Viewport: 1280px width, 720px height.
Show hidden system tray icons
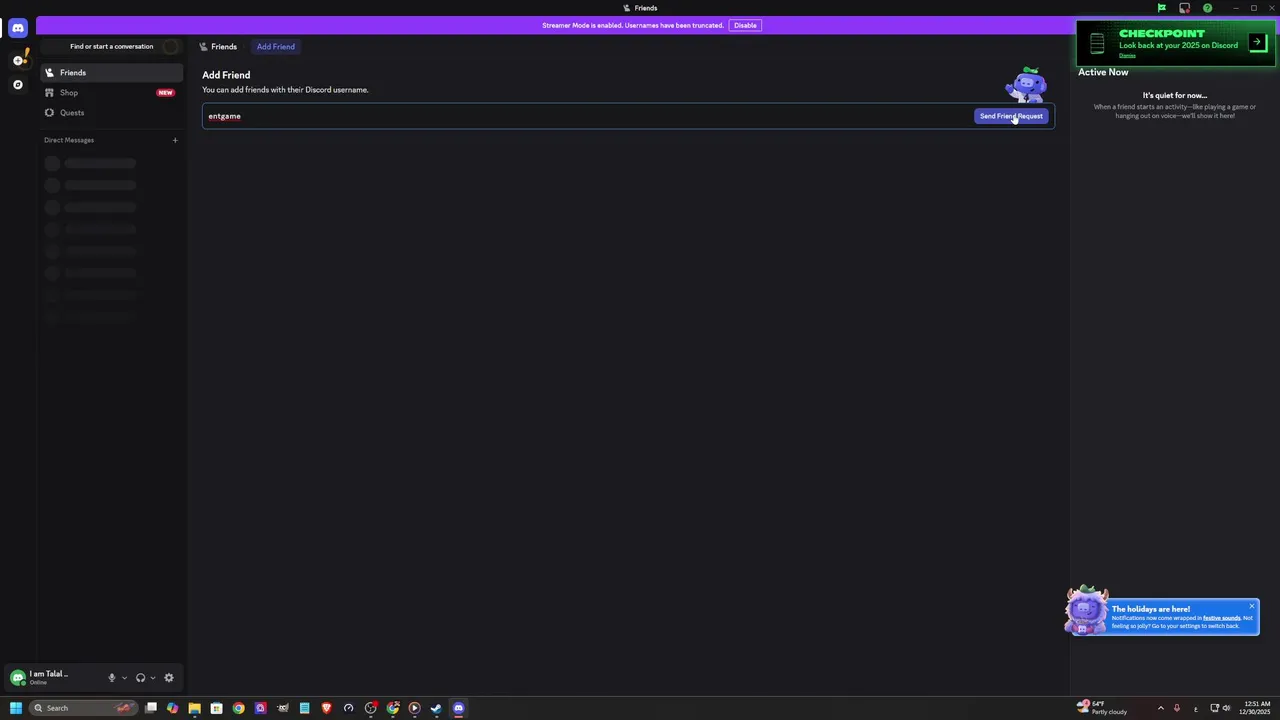(x=1160, y=708)
